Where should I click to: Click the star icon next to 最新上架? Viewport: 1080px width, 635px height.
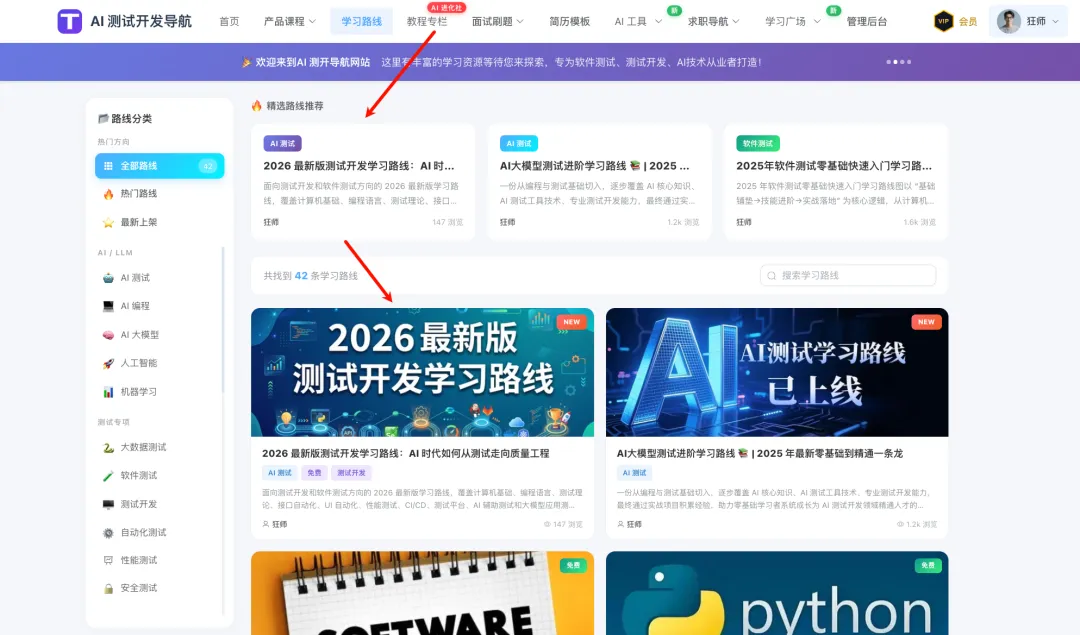click(x=108, y=222)
